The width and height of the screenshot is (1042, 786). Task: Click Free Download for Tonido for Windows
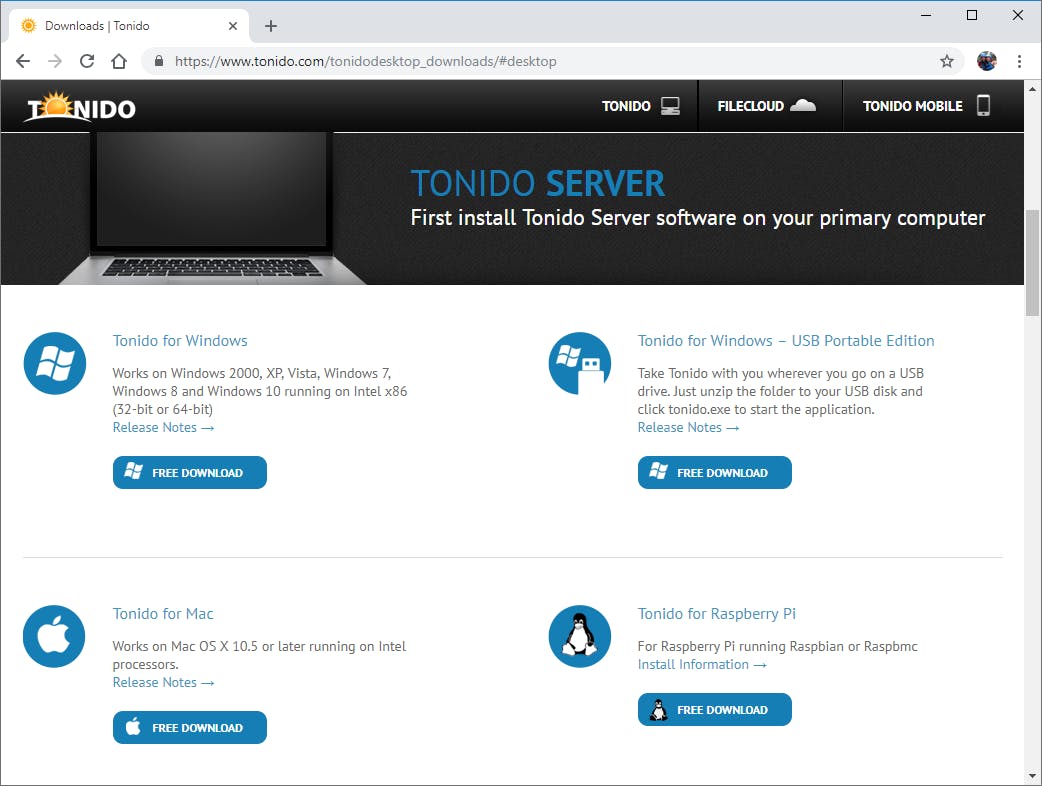[x=189, y=472]
